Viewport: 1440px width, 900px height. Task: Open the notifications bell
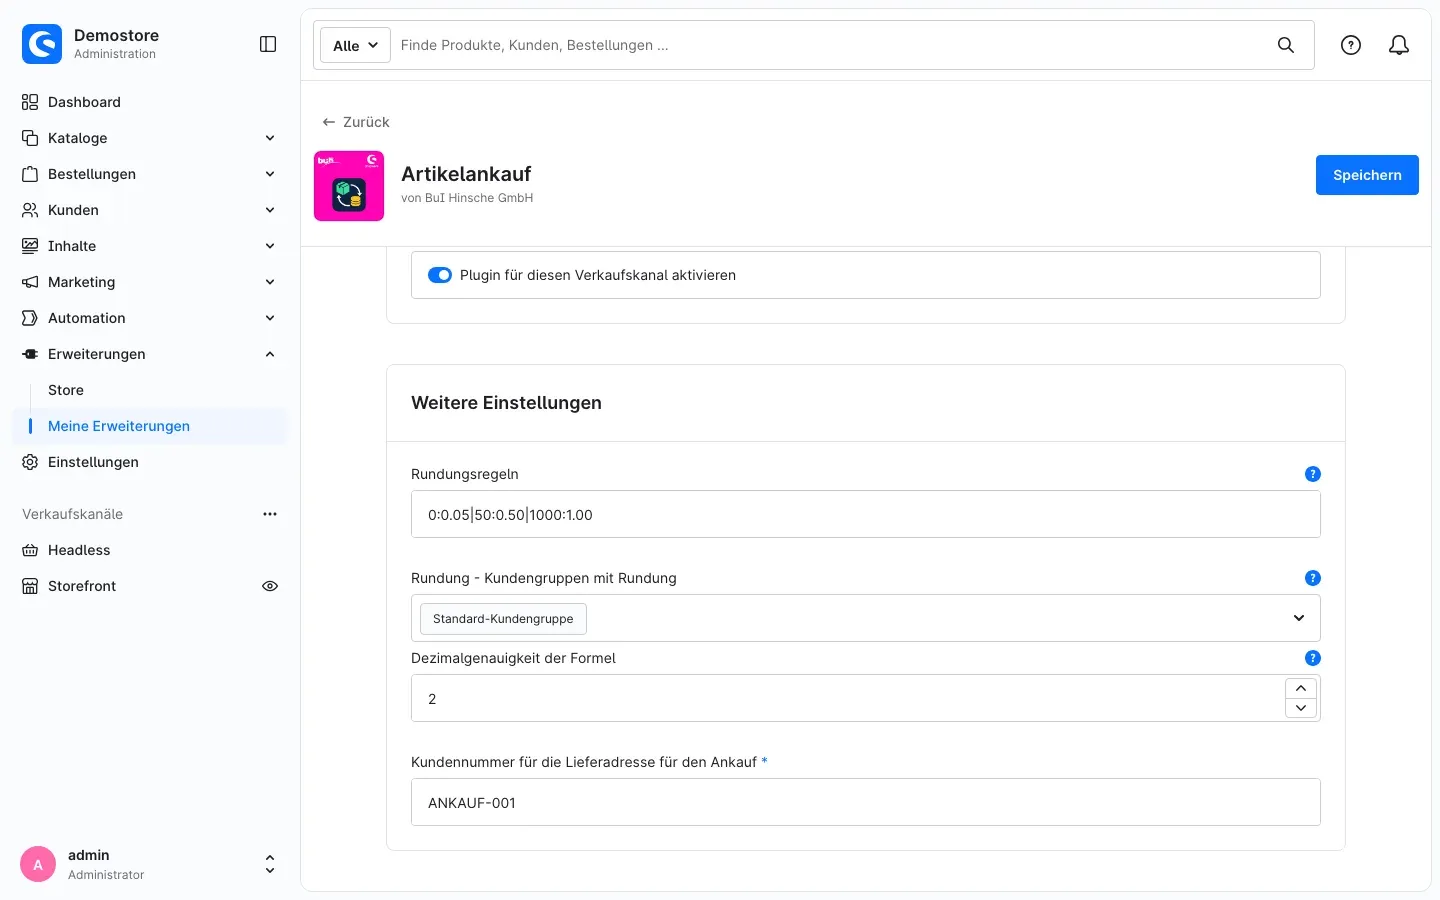point(1399,45)
